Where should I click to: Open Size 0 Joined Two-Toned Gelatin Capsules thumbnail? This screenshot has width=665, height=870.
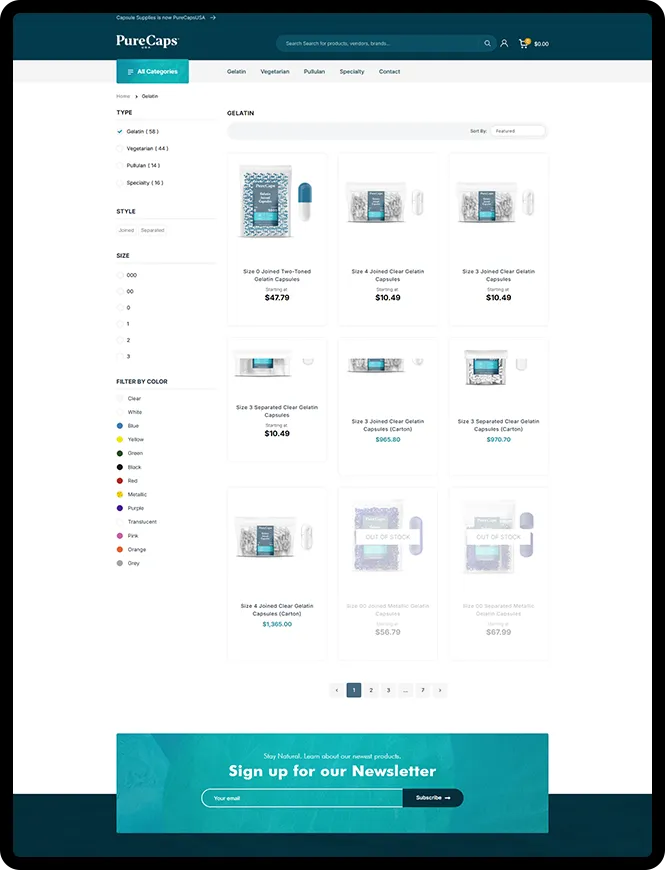(277, 203)
